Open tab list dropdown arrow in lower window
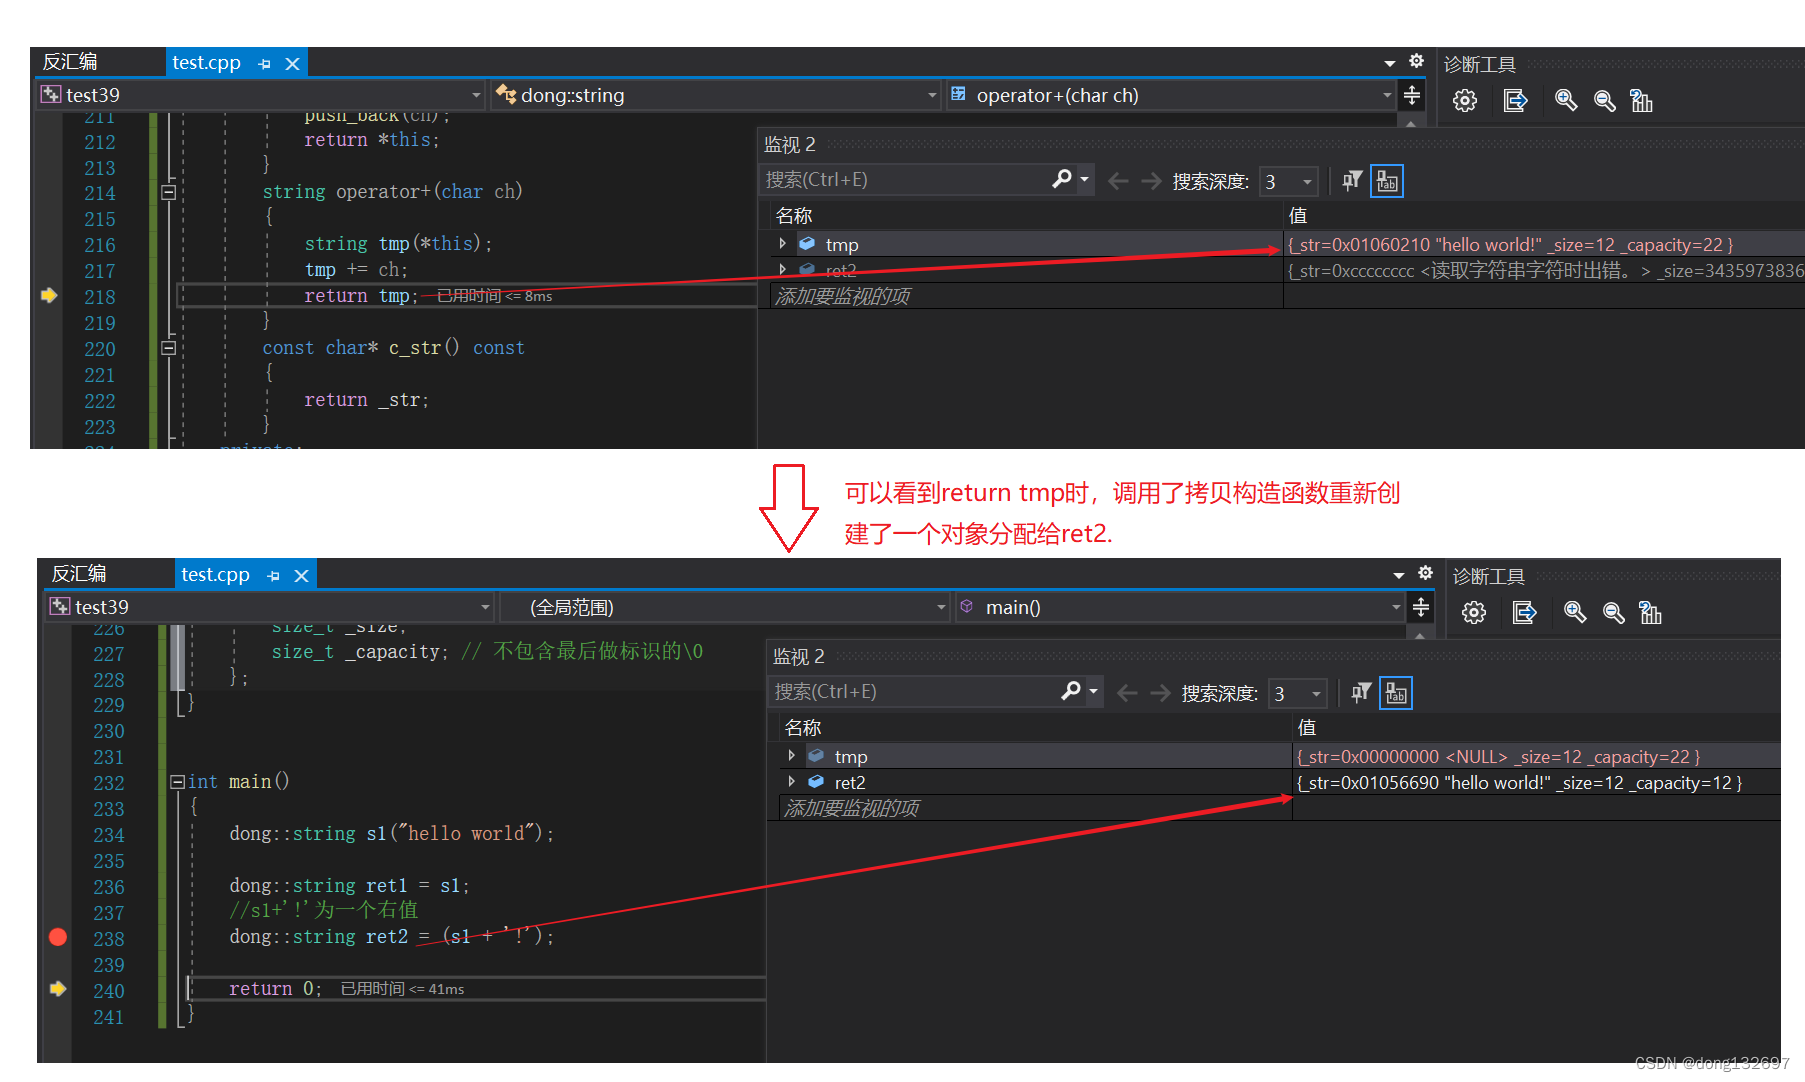Screen dimensions: 1805x1082 click(1399, 575)
